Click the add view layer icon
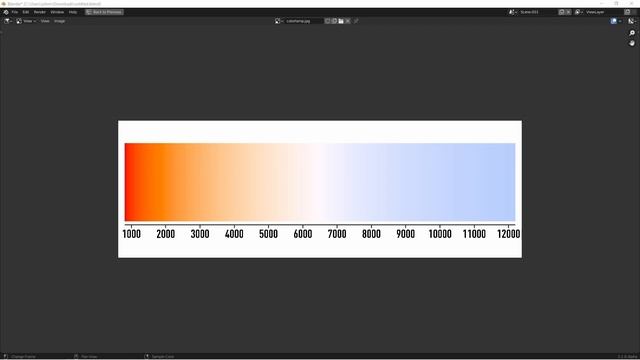Screen dimensions: 640x360 pyautogui.click(x=628, y=12)
